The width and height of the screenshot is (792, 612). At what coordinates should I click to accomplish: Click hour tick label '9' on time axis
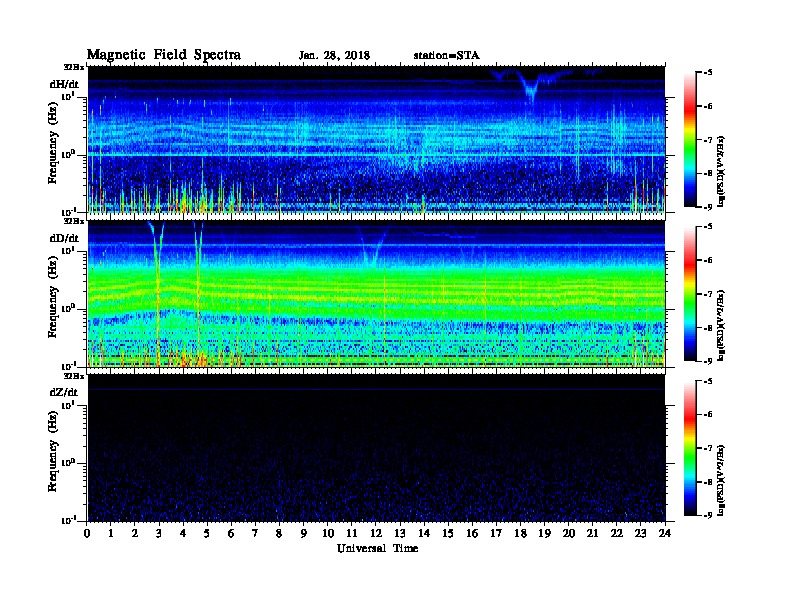pyautogui.click(x=303, y=533)
